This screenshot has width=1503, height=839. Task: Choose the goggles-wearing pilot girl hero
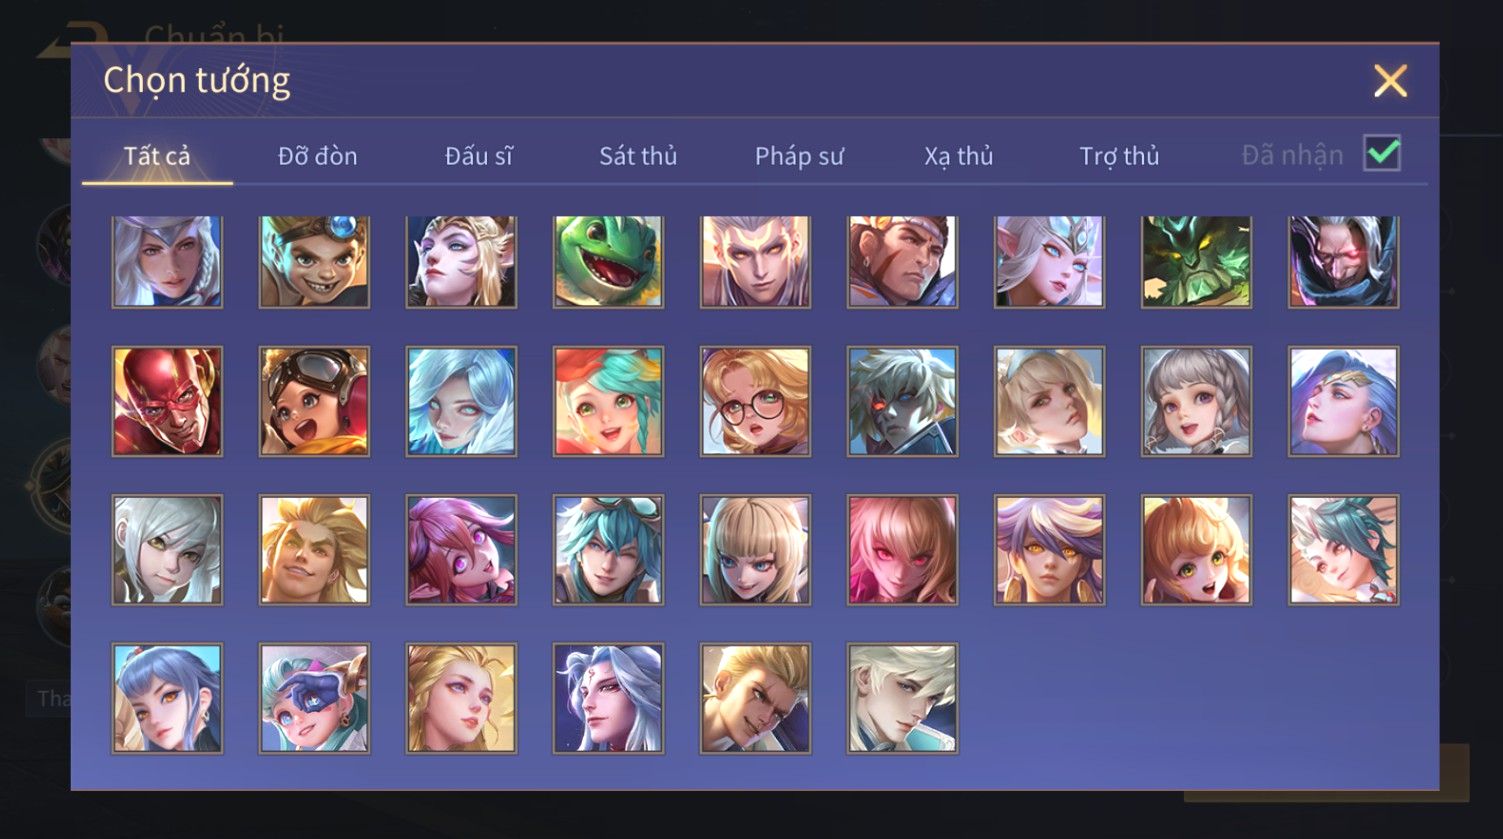coord(314,401)
